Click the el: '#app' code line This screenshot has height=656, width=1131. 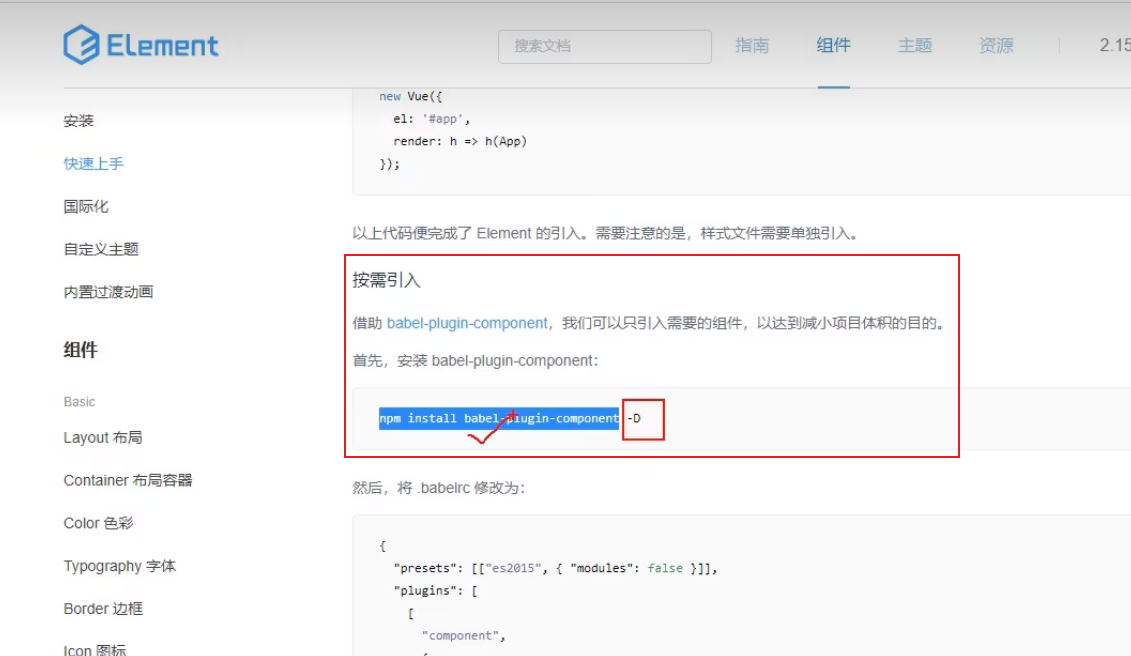tap(431, 118)
